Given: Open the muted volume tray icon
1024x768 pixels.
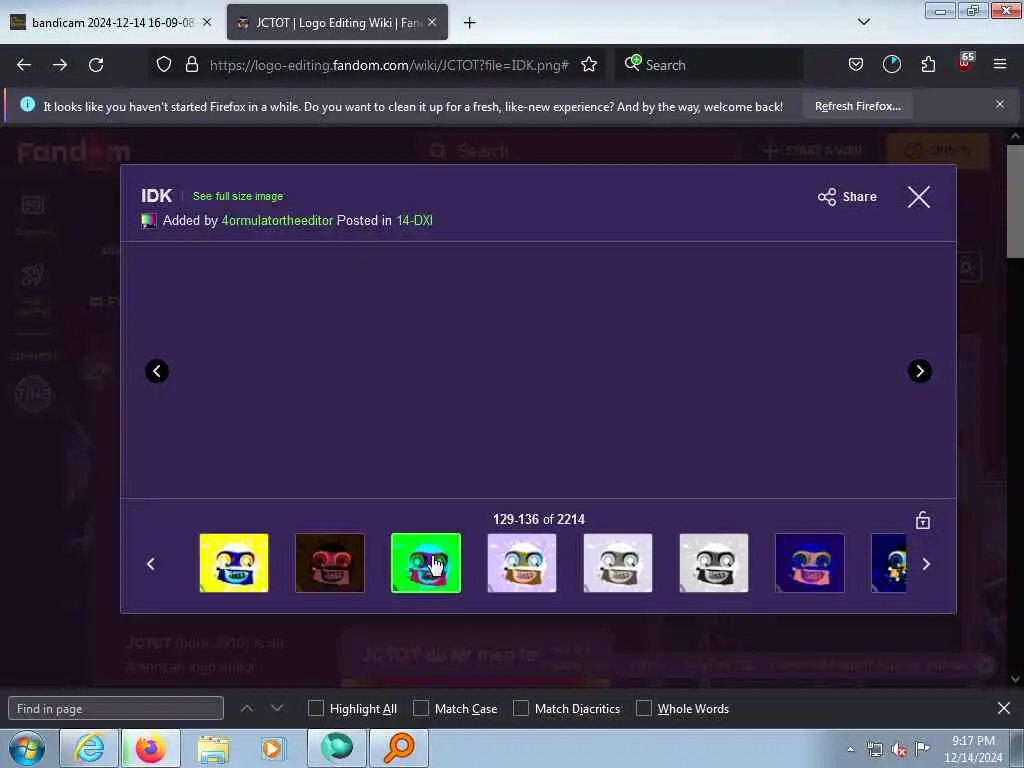Looking at the screenshot, I should click(x=899, y=750).
